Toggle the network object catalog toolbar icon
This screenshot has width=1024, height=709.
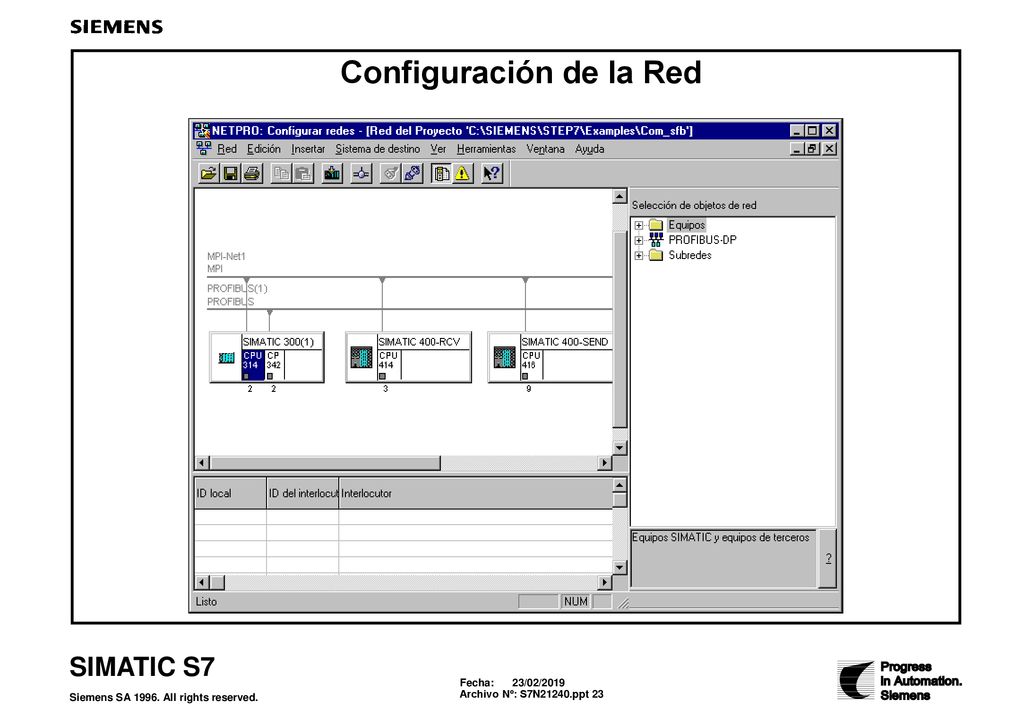441,174
